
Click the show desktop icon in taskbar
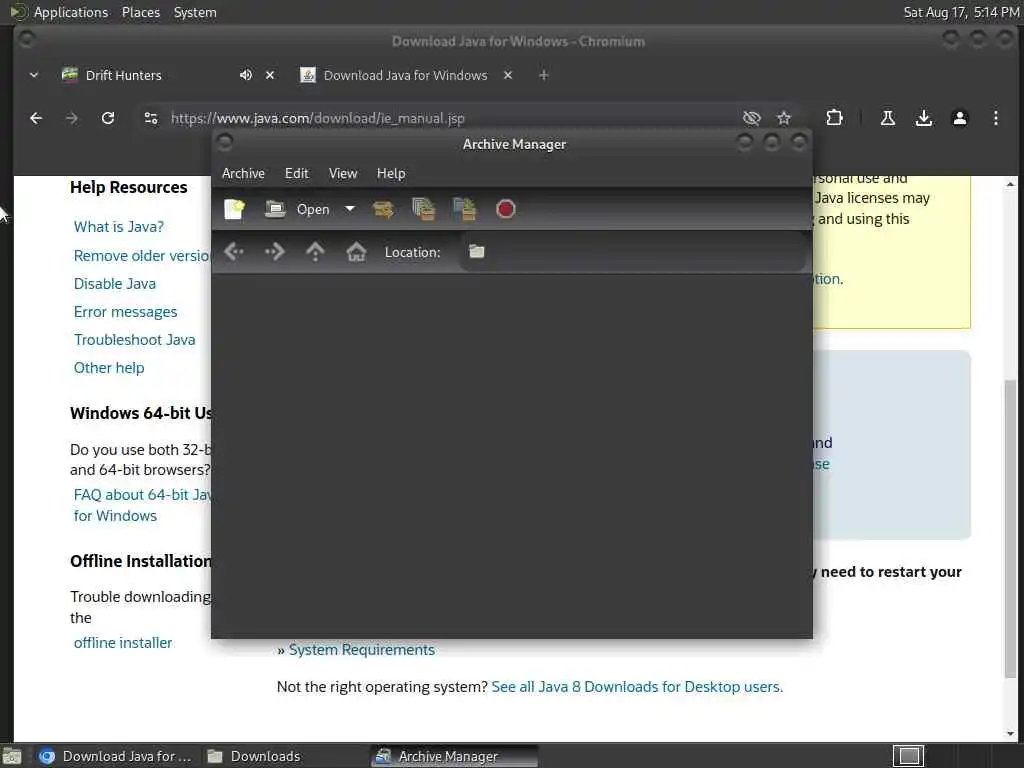click(12, 757)
